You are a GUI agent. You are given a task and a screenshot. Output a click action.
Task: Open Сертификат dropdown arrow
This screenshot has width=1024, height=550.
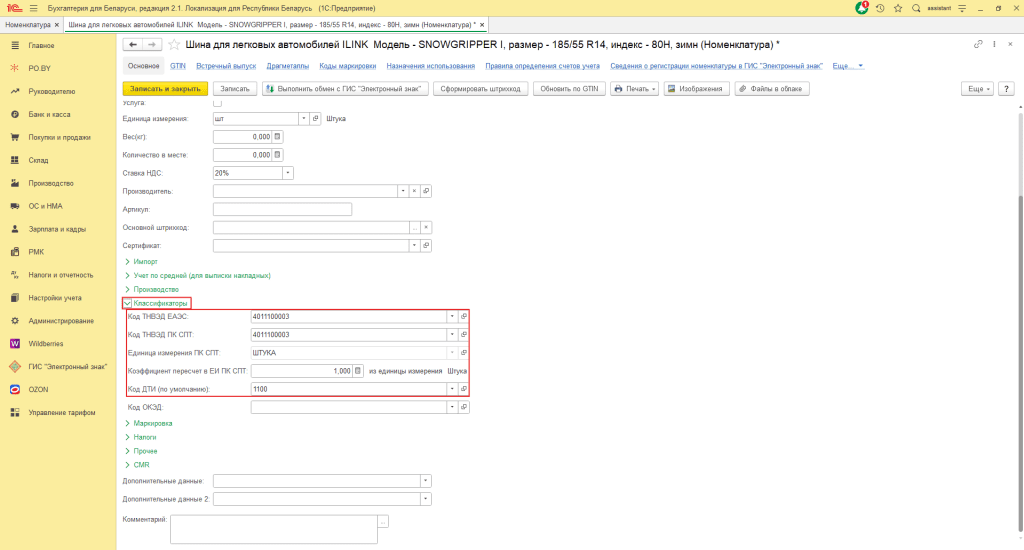(414, 246)
